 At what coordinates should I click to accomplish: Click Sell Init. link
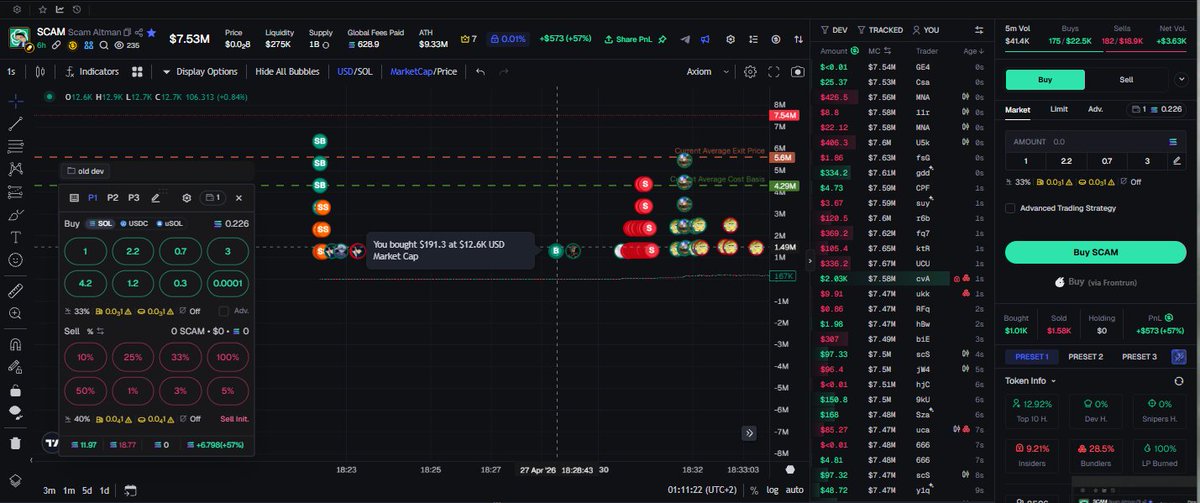pyautogui.click(x=233, y=419)
